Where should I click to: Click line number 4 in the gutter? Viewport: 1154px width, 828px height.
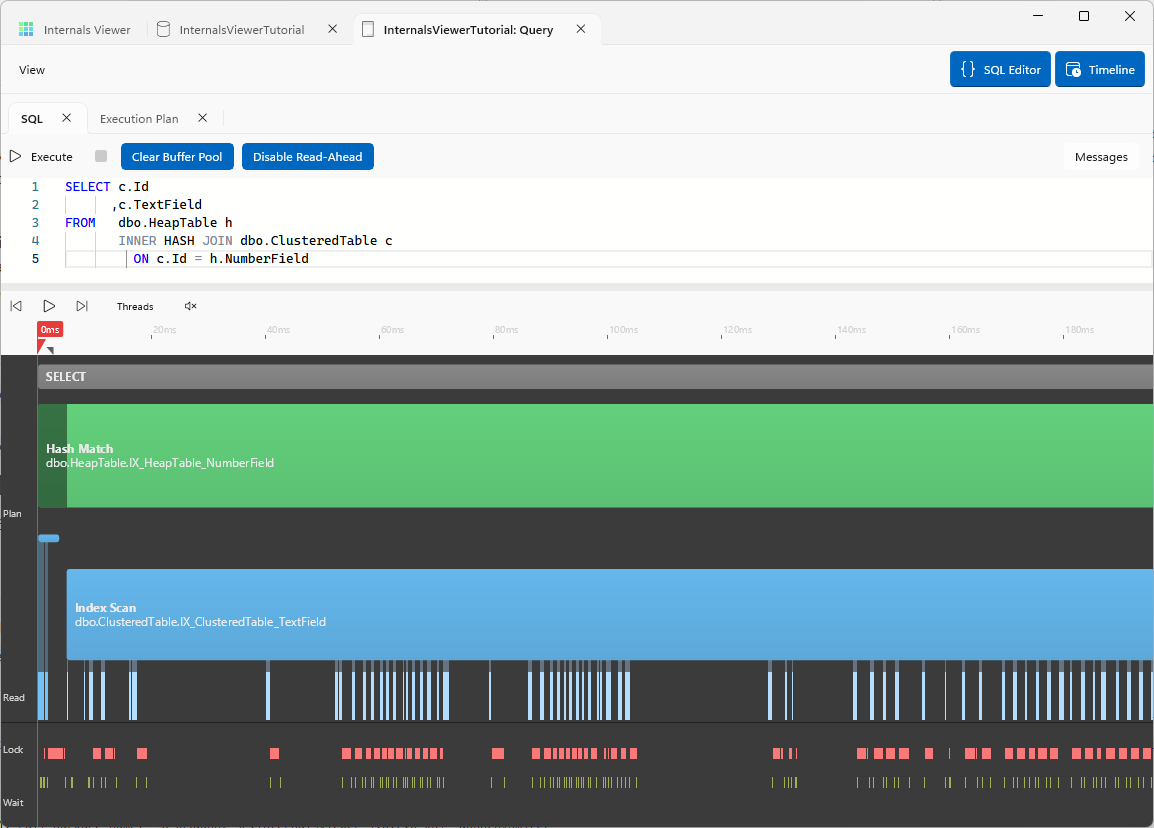pos(35,241)
